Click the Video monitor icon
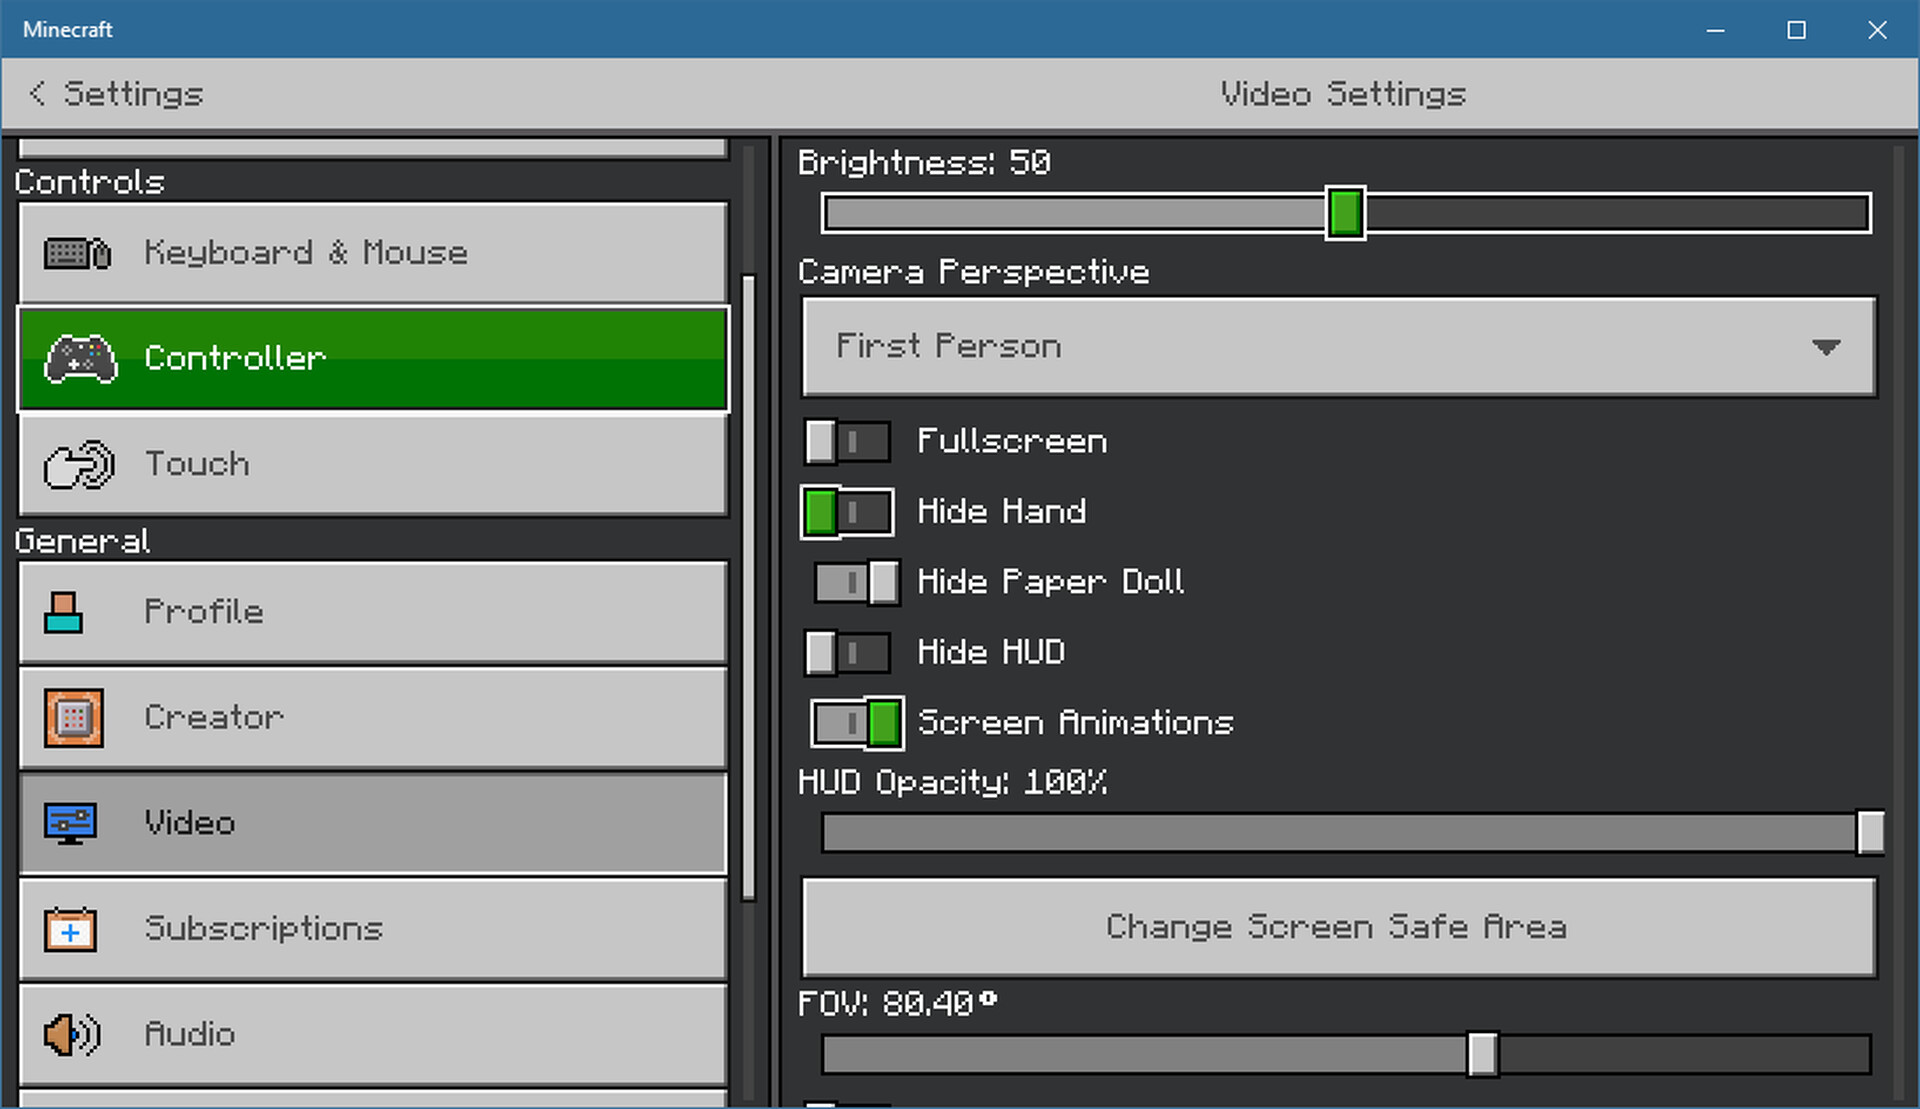Screen dimensions: 1920x1109 [x=70, y=823]
